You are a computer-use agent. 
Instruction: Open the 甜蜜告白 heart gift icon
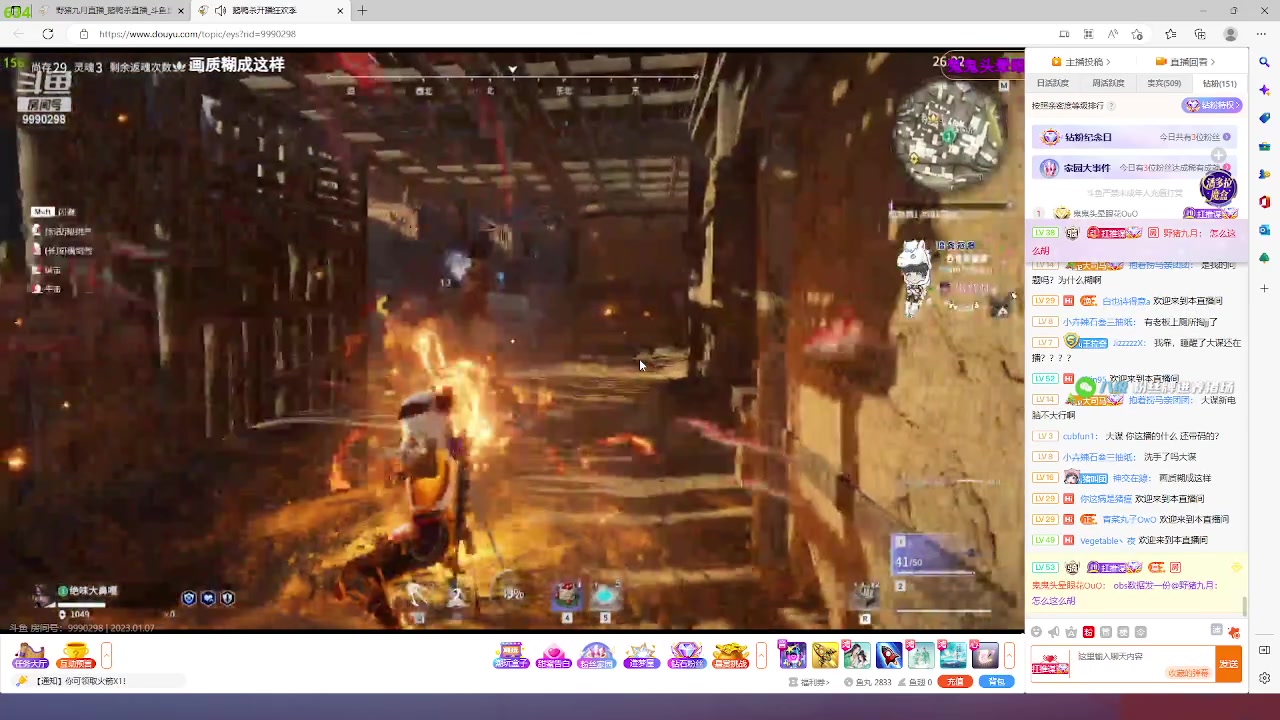(x=554, y=656)
